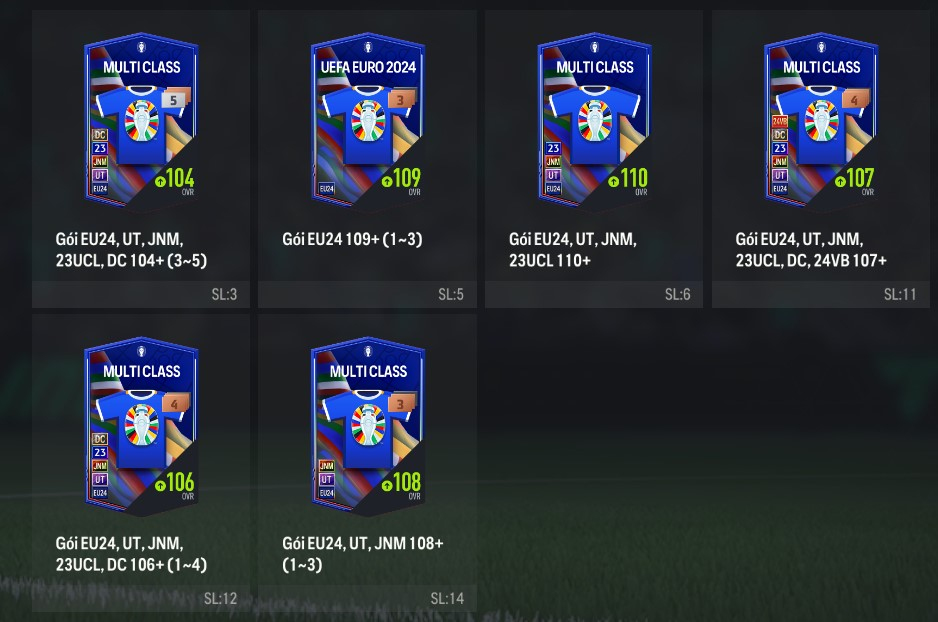Image resolution: width=938 pixels, height=622 pixels.
Task: Open the UEFA EURO 2024 109 OVR pack
Action: [x=368, y=120]
